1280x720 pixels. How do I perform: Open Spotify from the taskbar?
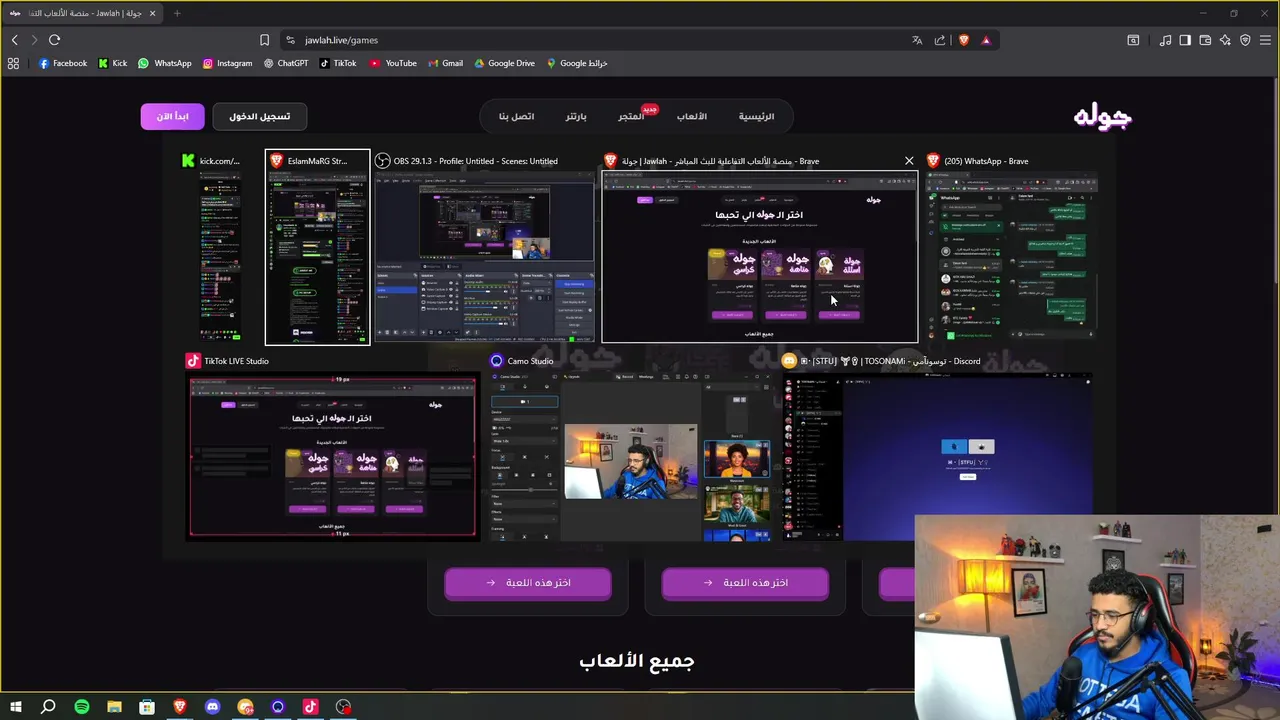click(x=81, y=707)
